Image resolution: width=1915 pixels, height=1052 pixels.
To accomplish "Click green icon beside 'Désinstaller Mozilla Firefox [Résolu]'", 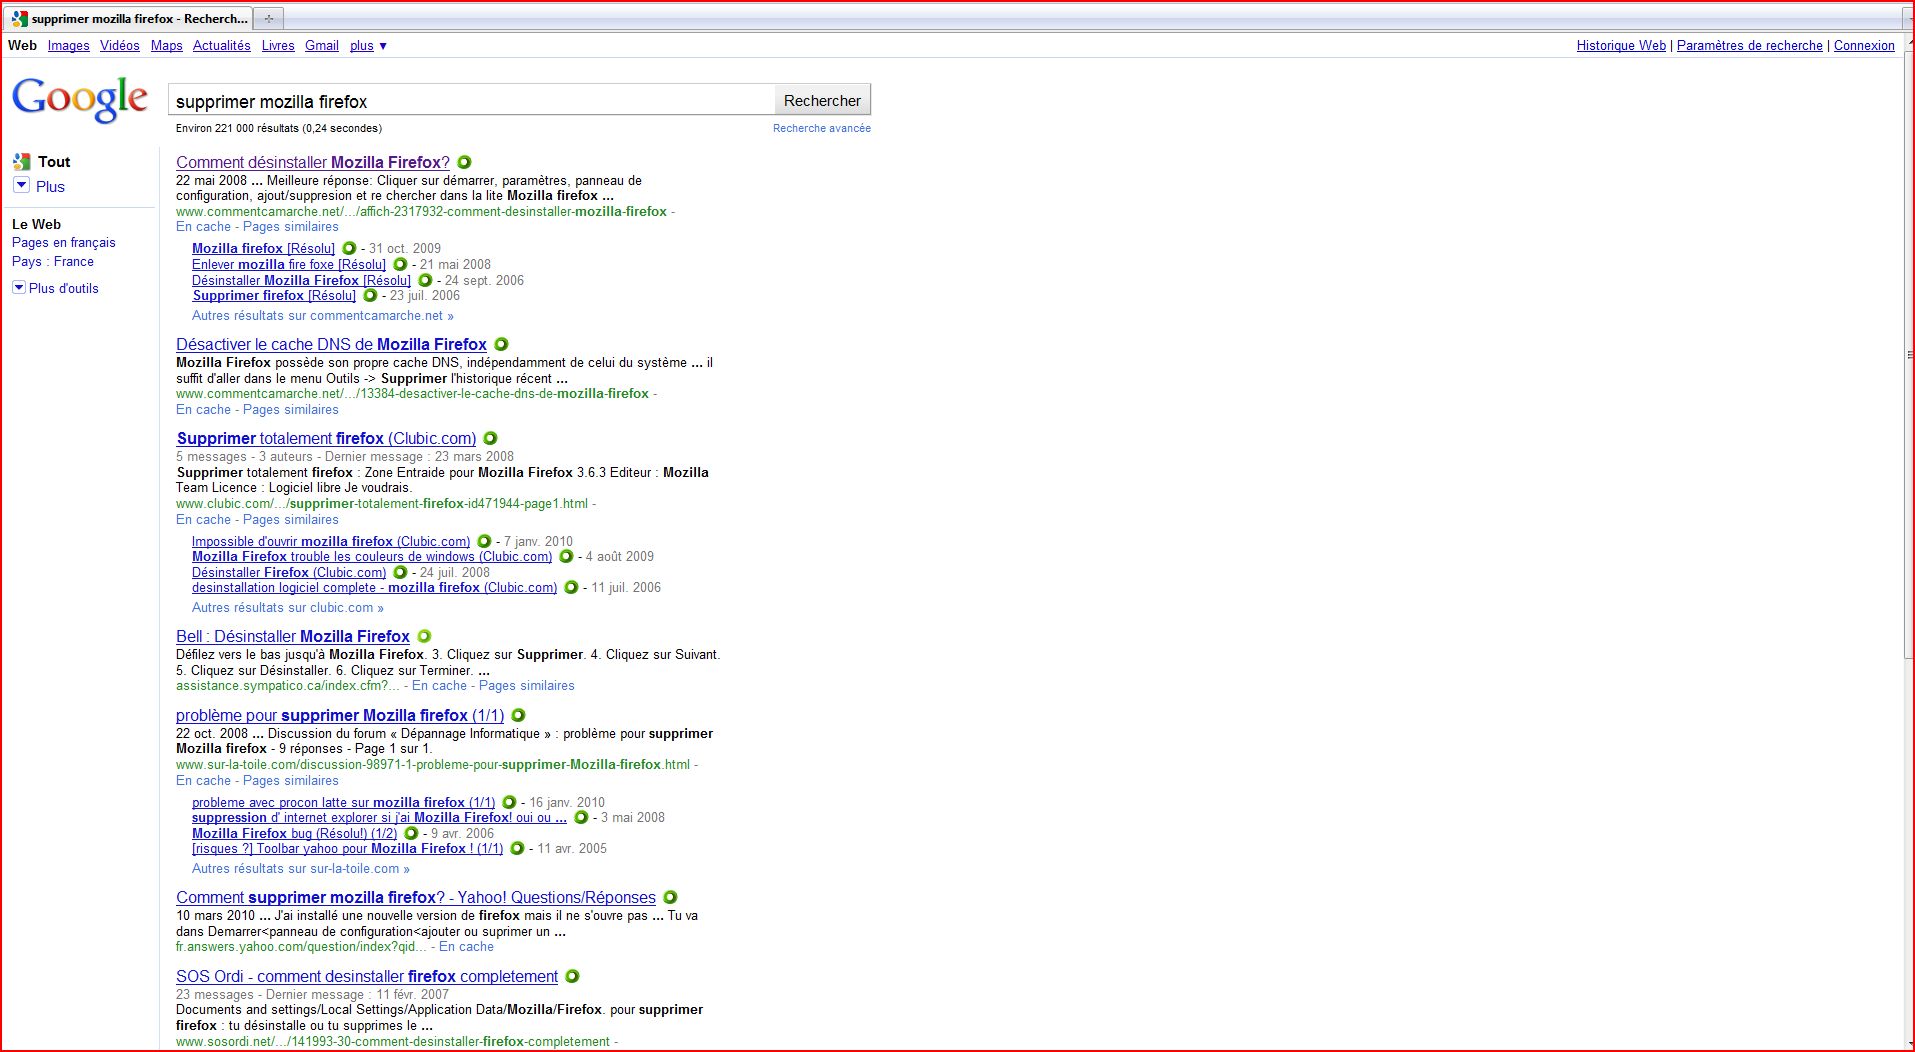I will (x=425, y=280).
